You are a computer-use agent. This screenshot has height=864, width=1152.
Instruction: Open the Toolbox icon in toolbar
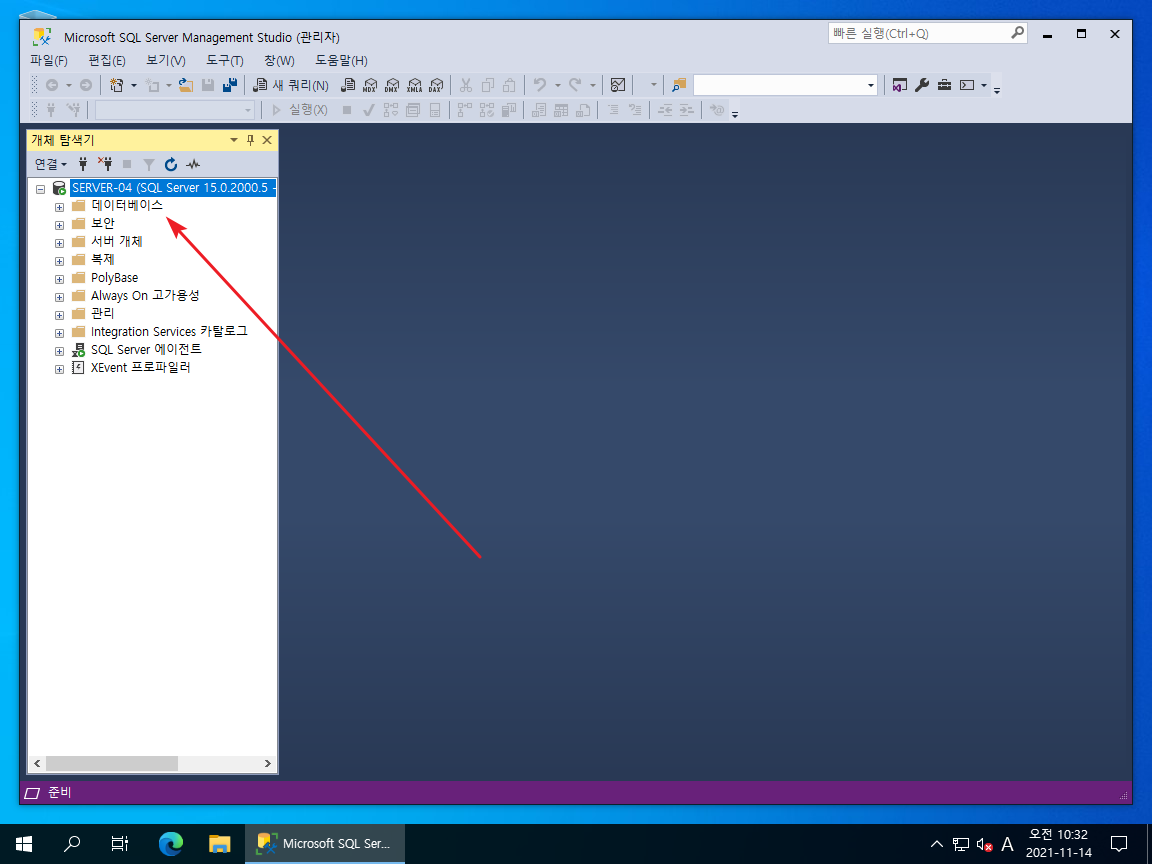[x=945, y=85]
